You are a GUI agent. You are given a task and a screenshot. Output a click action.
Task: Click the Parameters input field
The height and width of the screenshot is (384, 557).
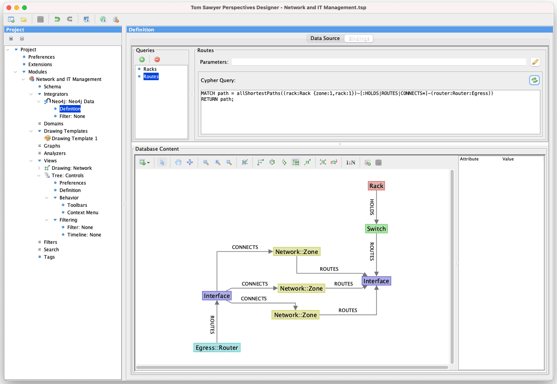pos(379,62)
